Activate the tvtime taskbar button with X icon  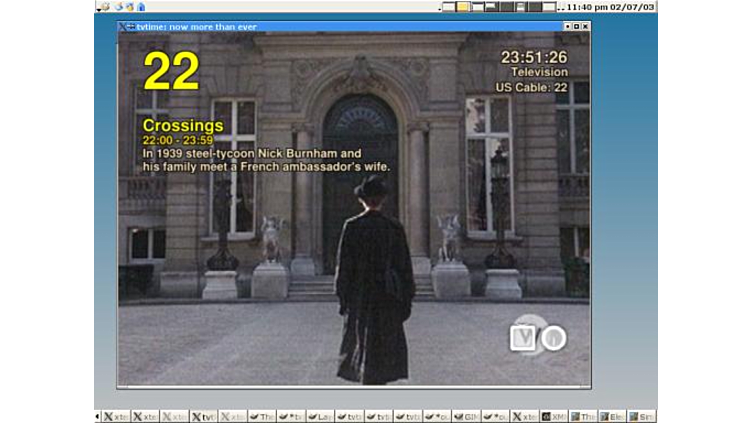coord(204,416)
